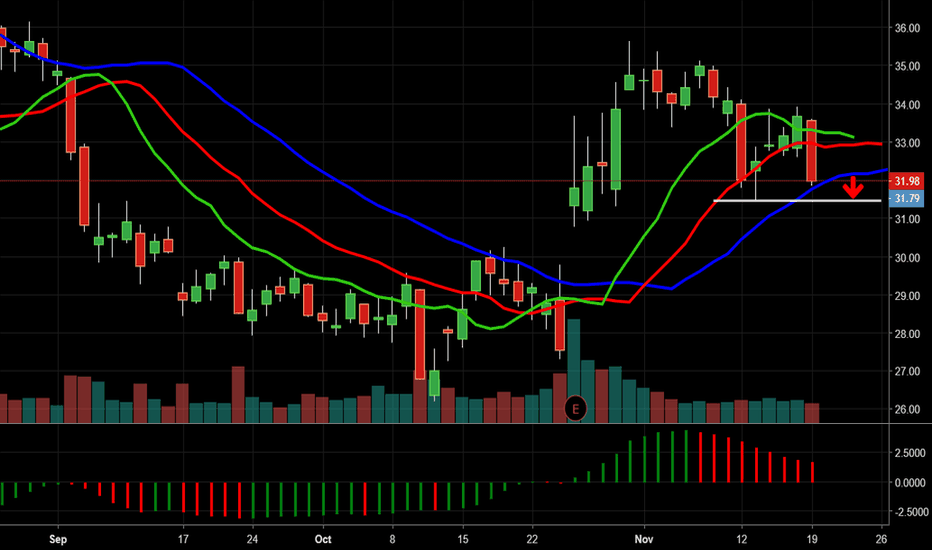Click the 33.00 price axis label
Viewport: 932px width, 550px height.
[908, 143]
